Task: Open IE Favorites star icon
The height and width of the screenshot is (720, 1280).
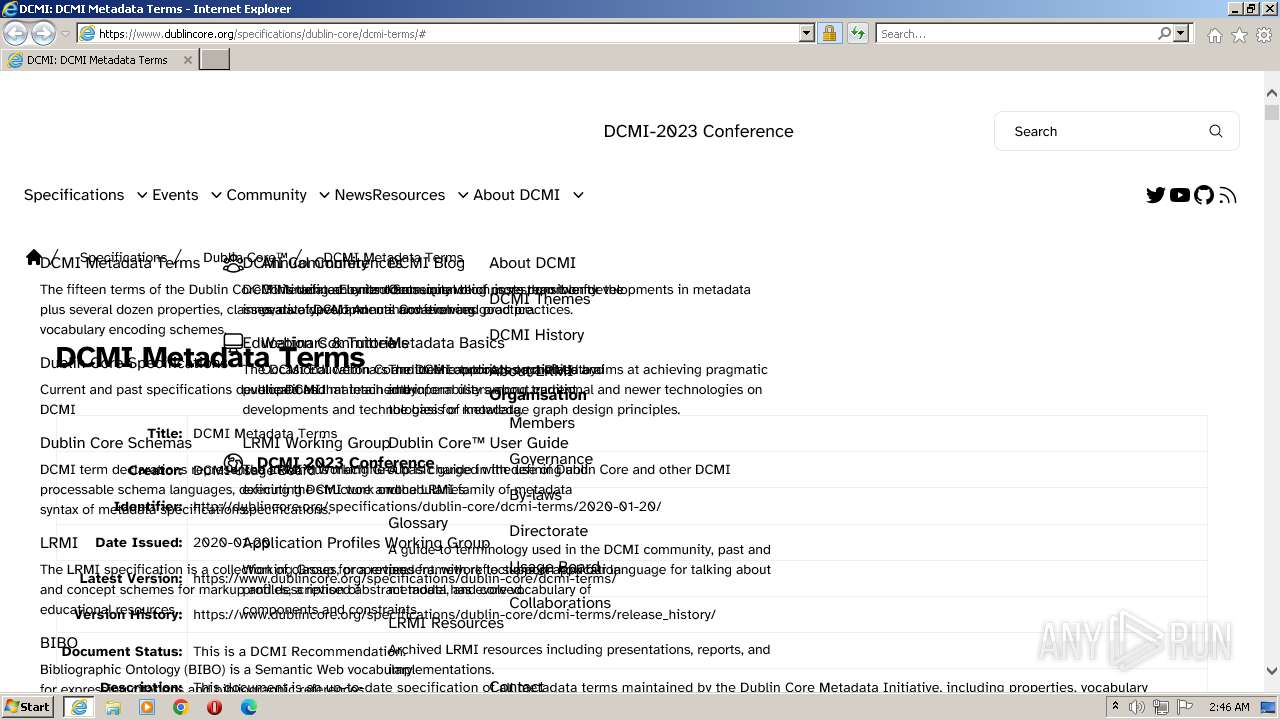Action: pyautogui.click(x=1239, y=35)
